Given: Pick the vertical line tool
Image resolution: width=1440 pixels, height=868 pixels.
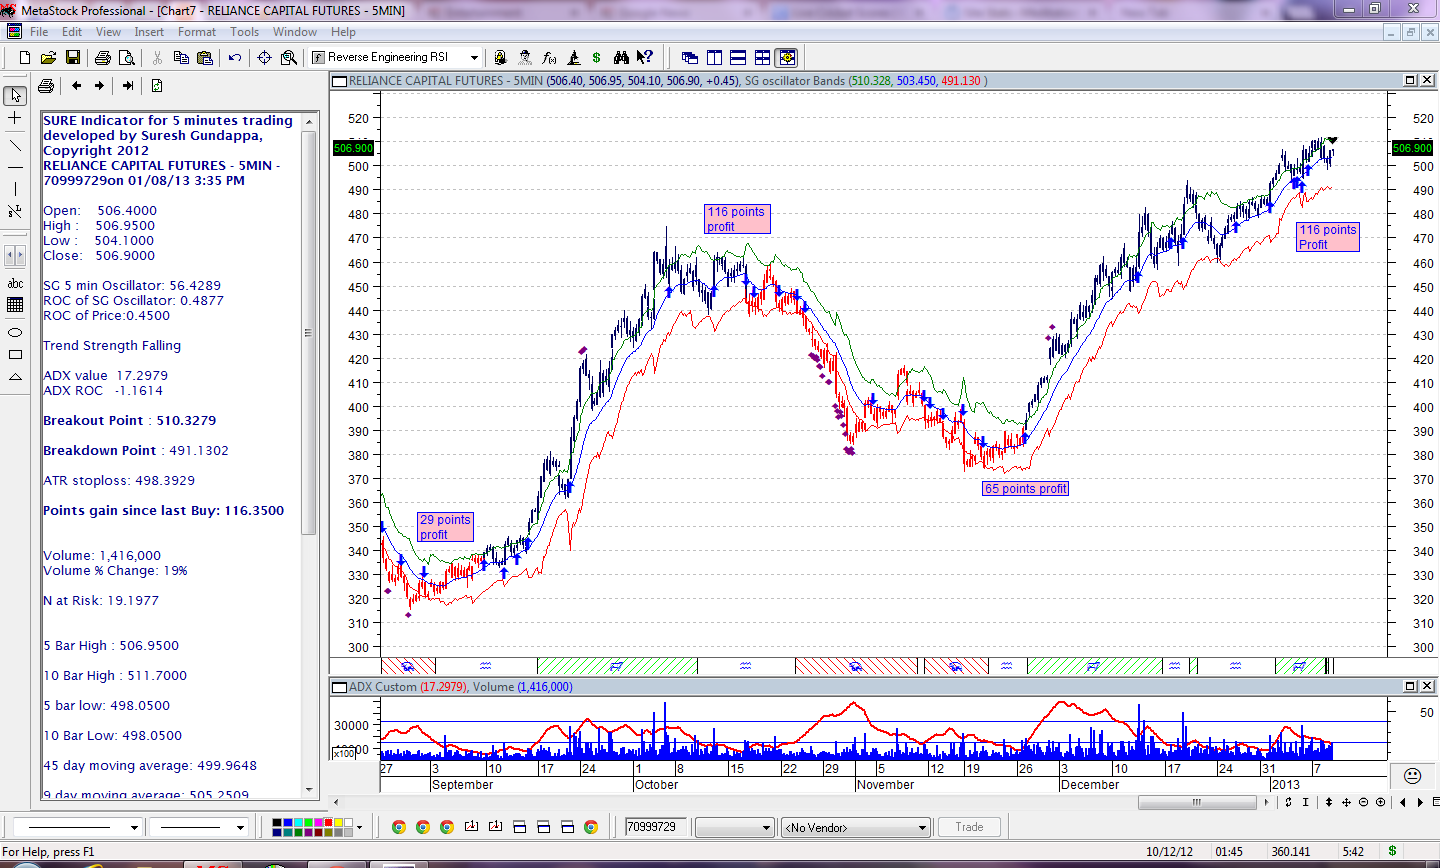Looking at the screenshot, I should pyautogui.click(x=15, y=189).
